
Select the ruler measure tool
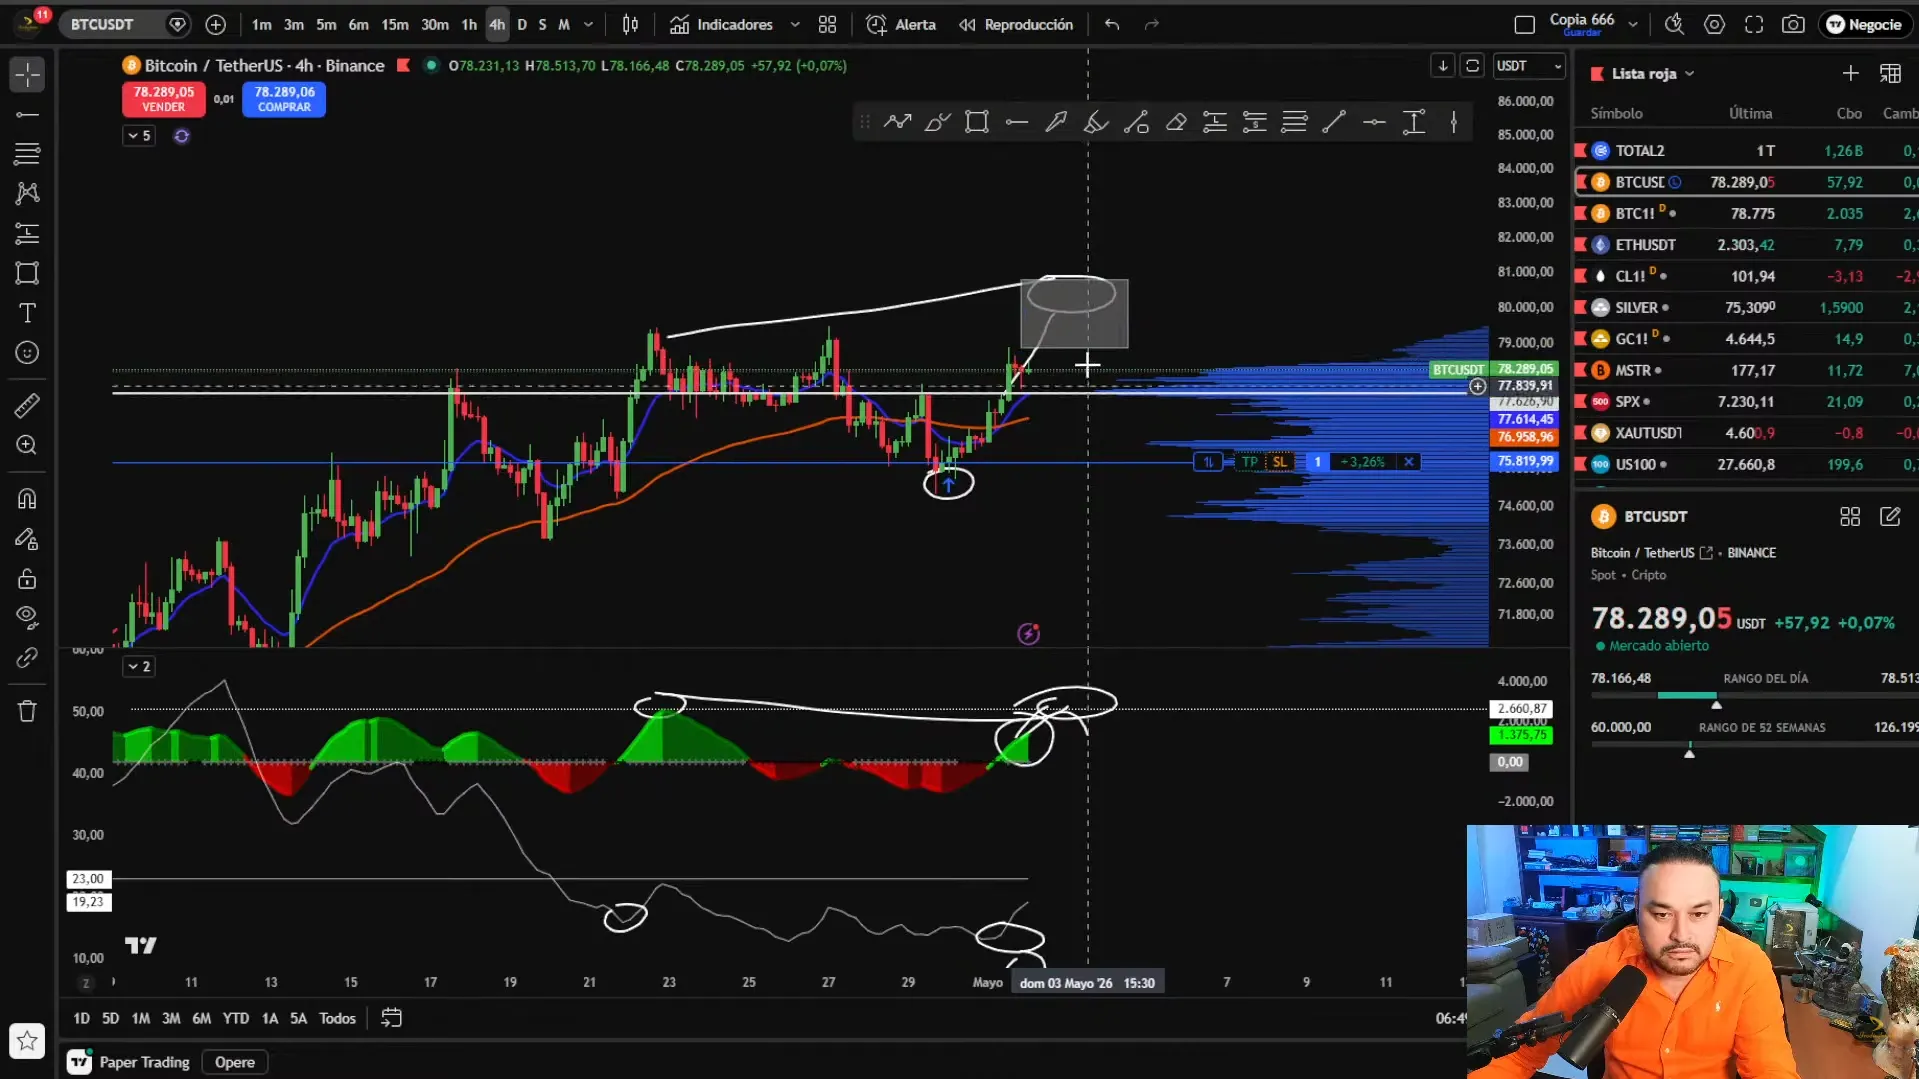pyautogui.click(x=27, y=405)
